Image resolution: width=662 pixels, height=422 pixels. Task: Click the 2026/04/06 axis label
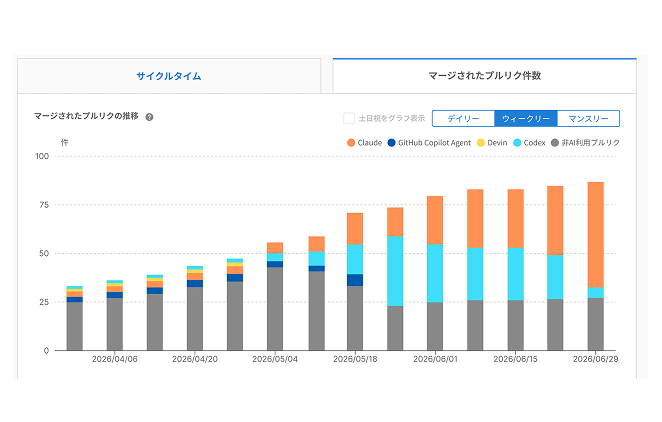[x=115, y=359]
